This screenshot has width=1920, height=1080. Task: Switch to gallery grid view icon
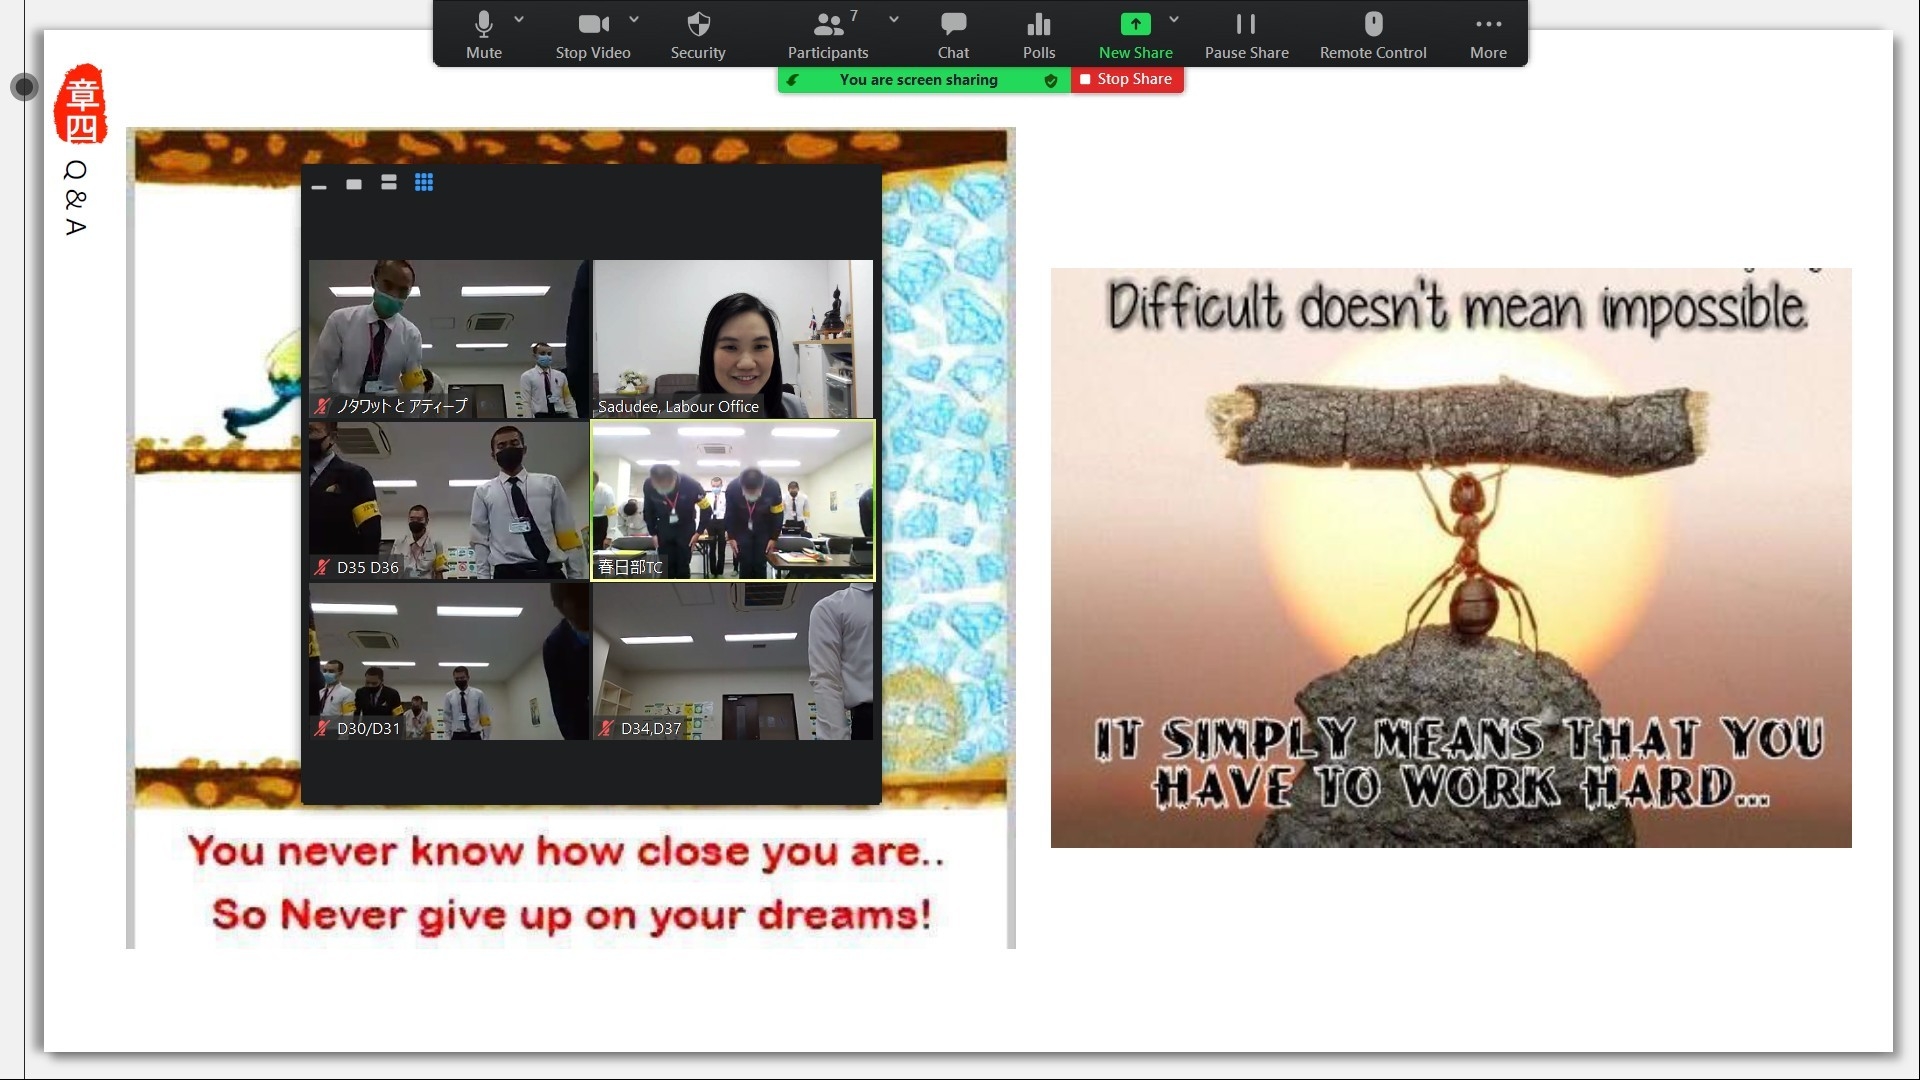(x=424, y=182)
